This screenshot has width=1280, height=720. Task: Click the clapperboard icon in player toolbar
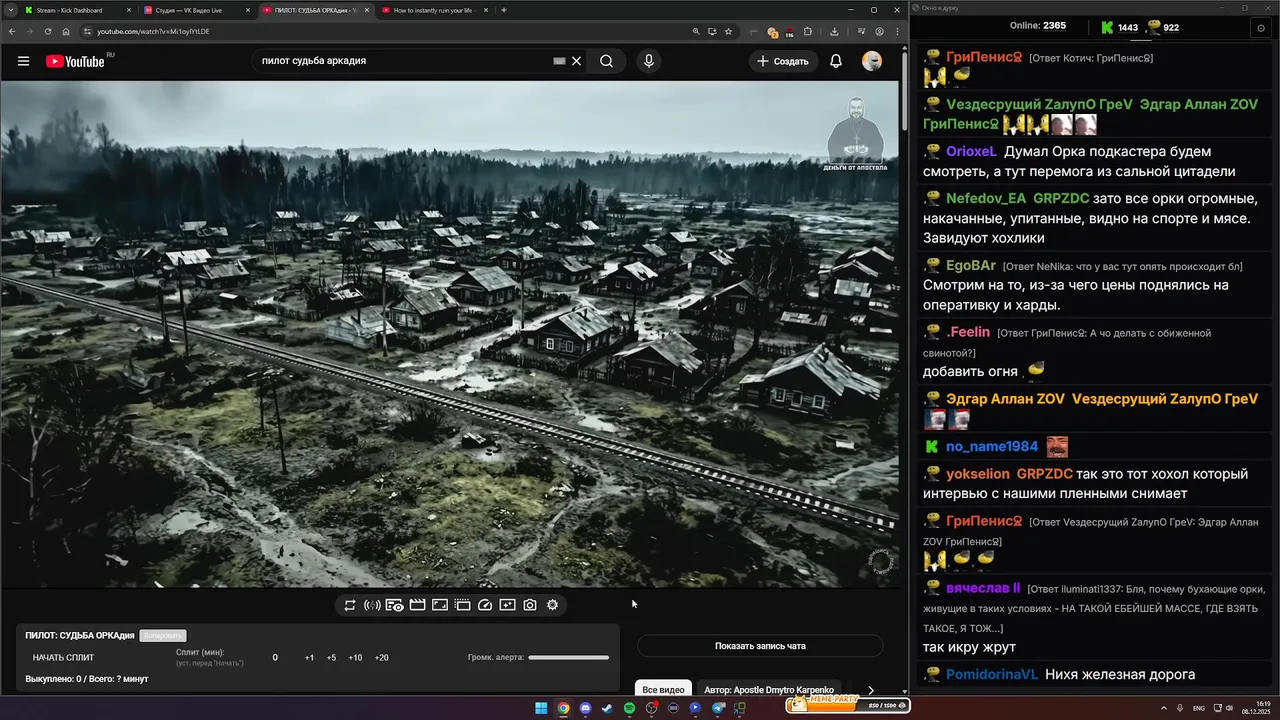pos(417,605)
